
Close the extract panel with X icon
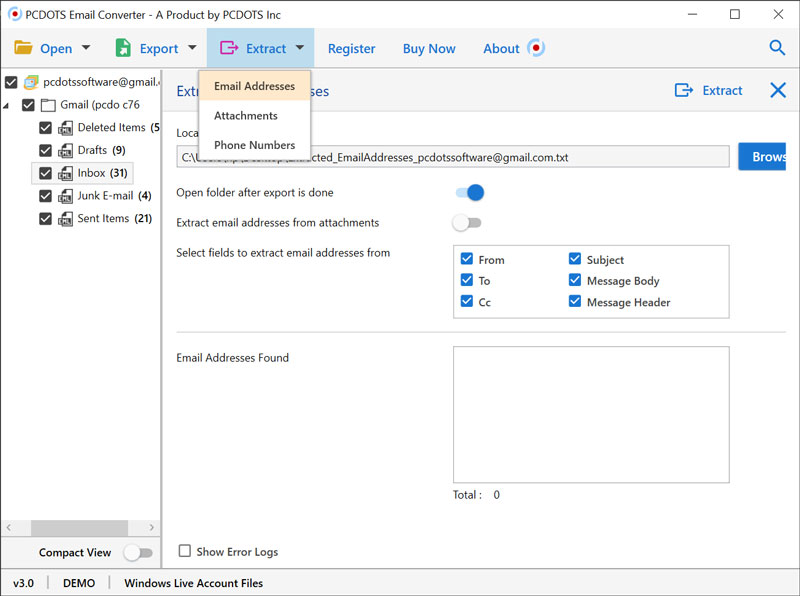coord(778,90)
